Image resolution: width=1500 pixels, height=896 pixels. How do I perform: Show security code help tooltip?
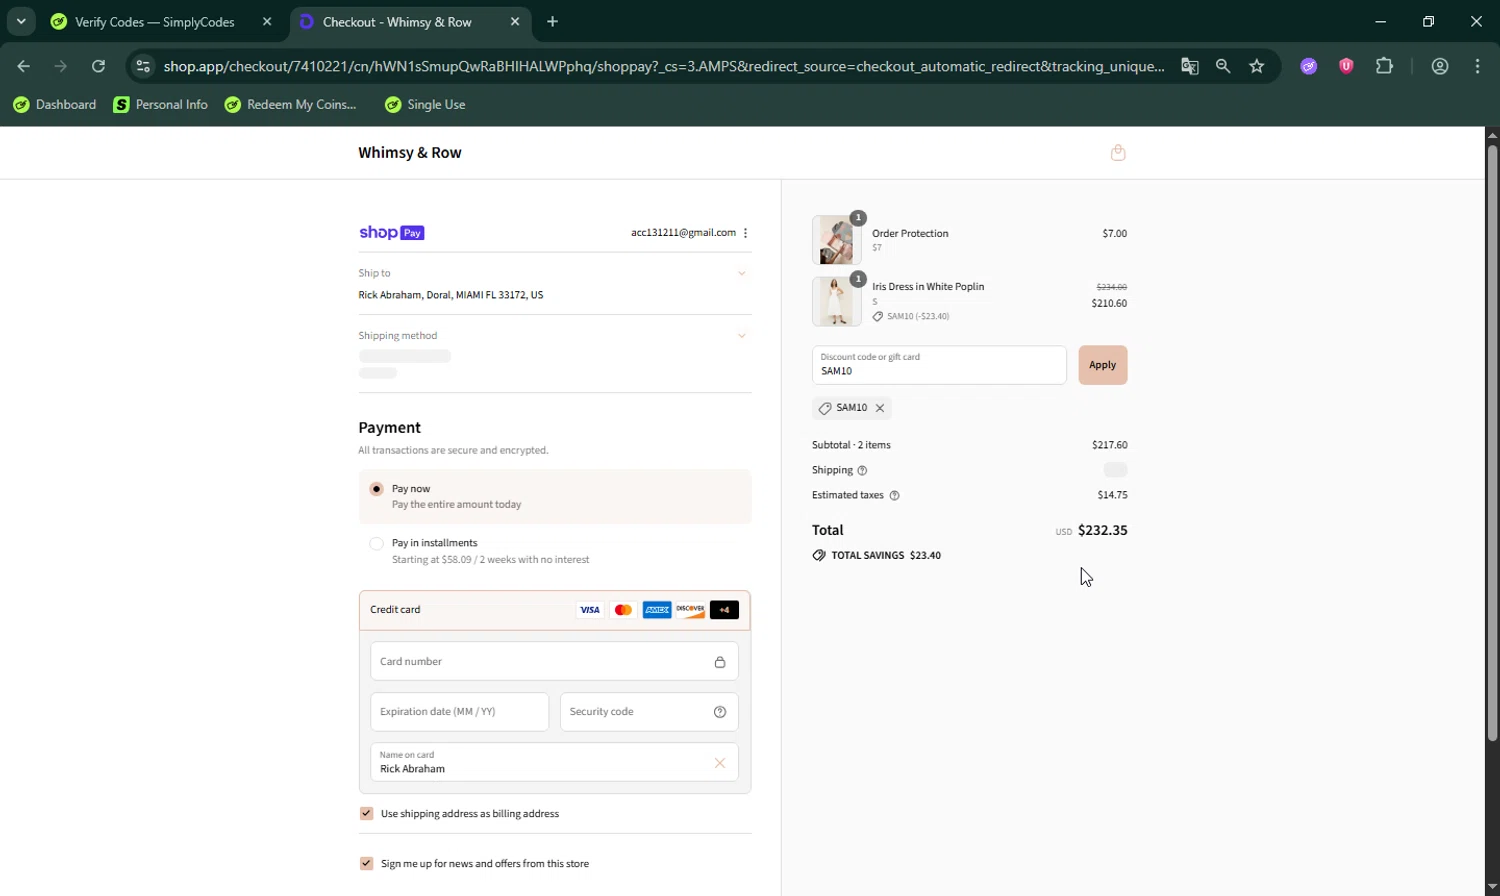[x=720, y=712]
